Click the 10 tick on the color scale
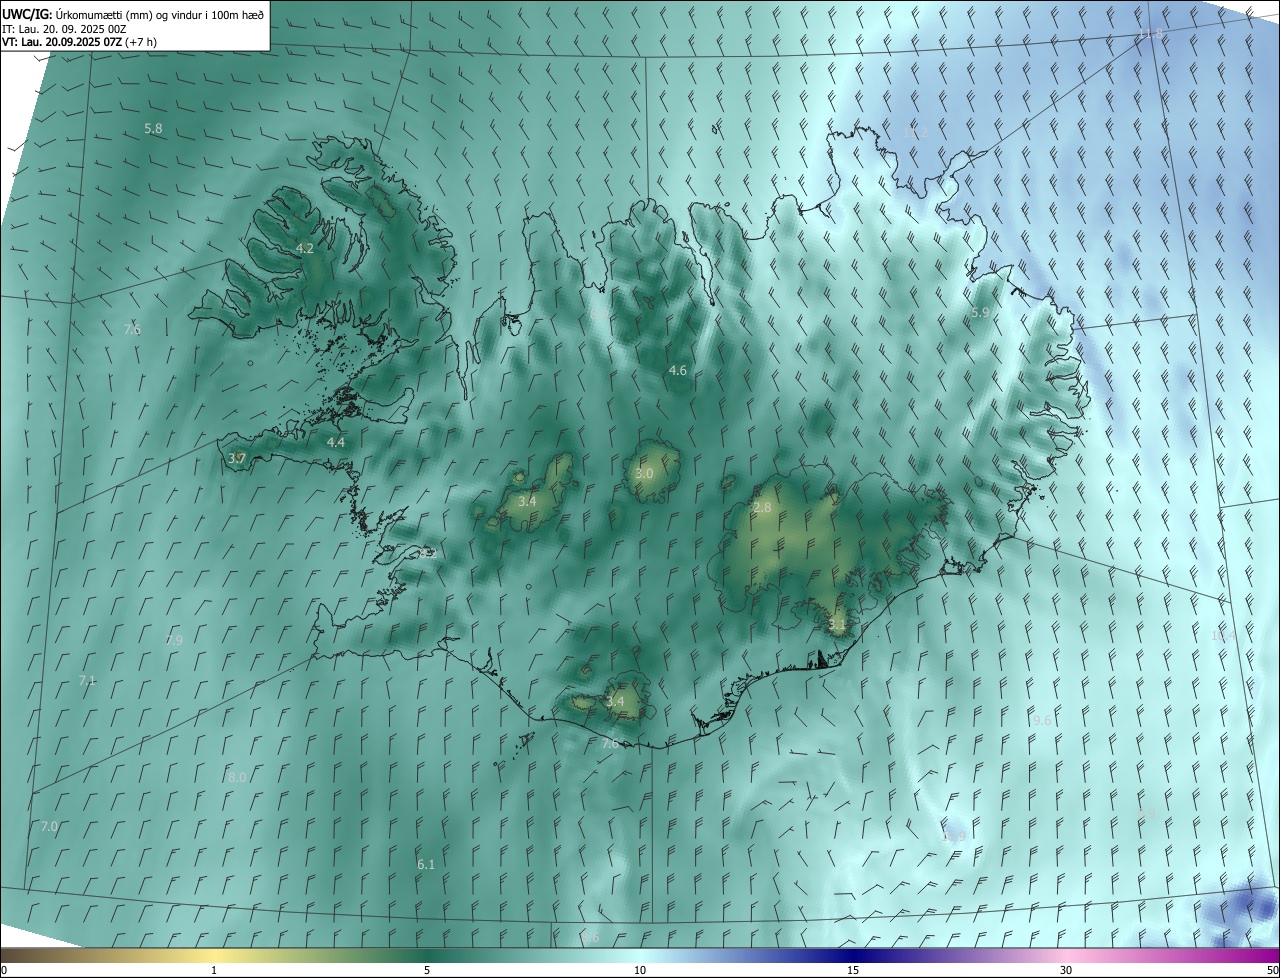Viewport: 1280px width, 978px height. pos(640,970)
